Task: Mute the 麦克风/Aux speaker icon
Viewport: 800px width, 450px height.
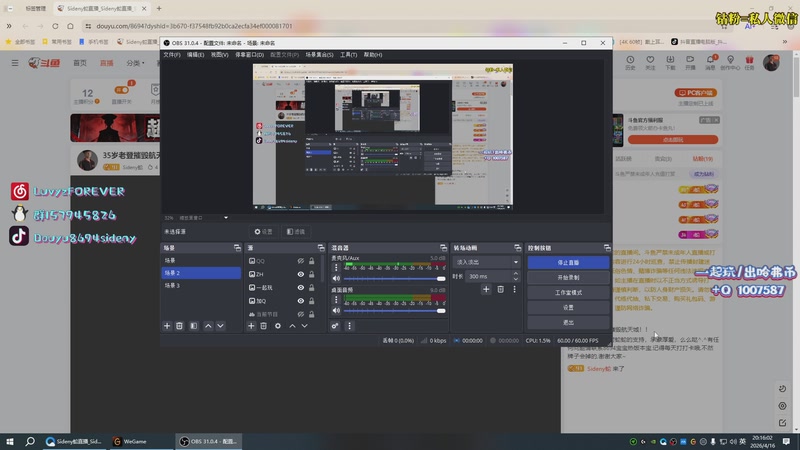Action: click(x=336, y=279)
